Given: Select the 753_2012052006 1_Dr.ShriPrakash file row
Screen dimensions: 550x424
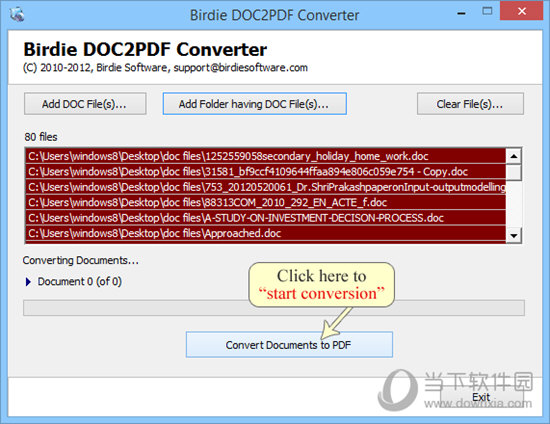Looking at the screenshot, I should click(266, 187).
